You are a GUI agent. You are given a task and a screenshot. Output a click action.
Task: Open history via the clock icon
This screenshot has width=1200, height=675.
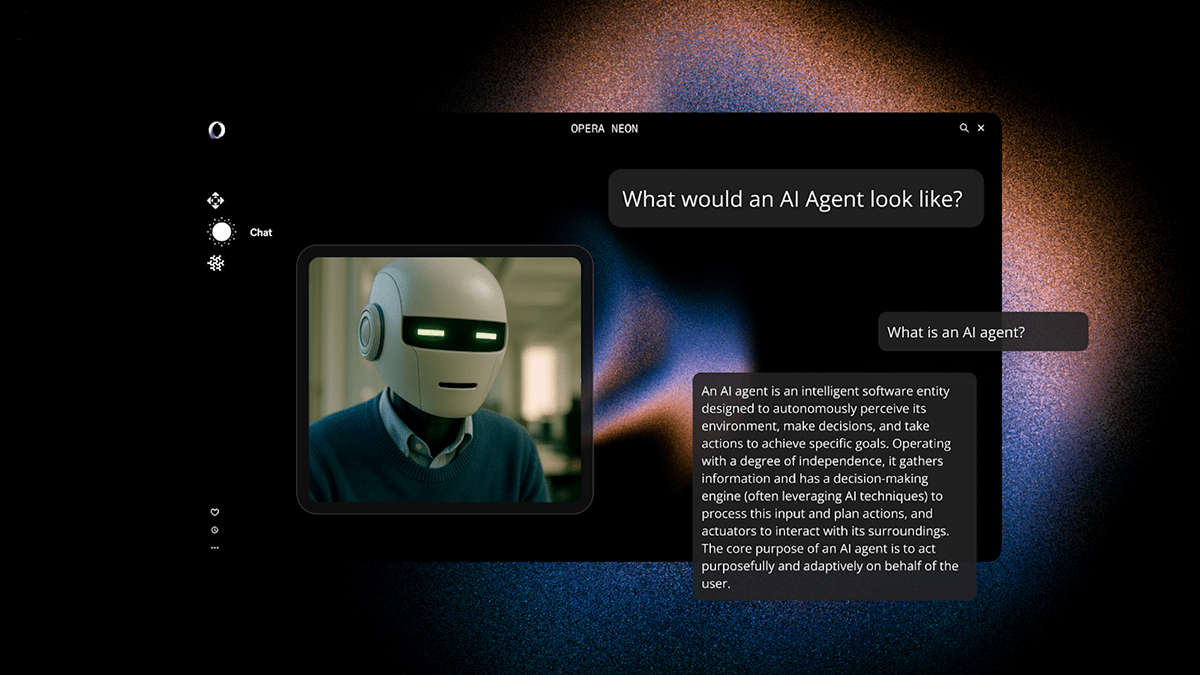tap(215, 530)
